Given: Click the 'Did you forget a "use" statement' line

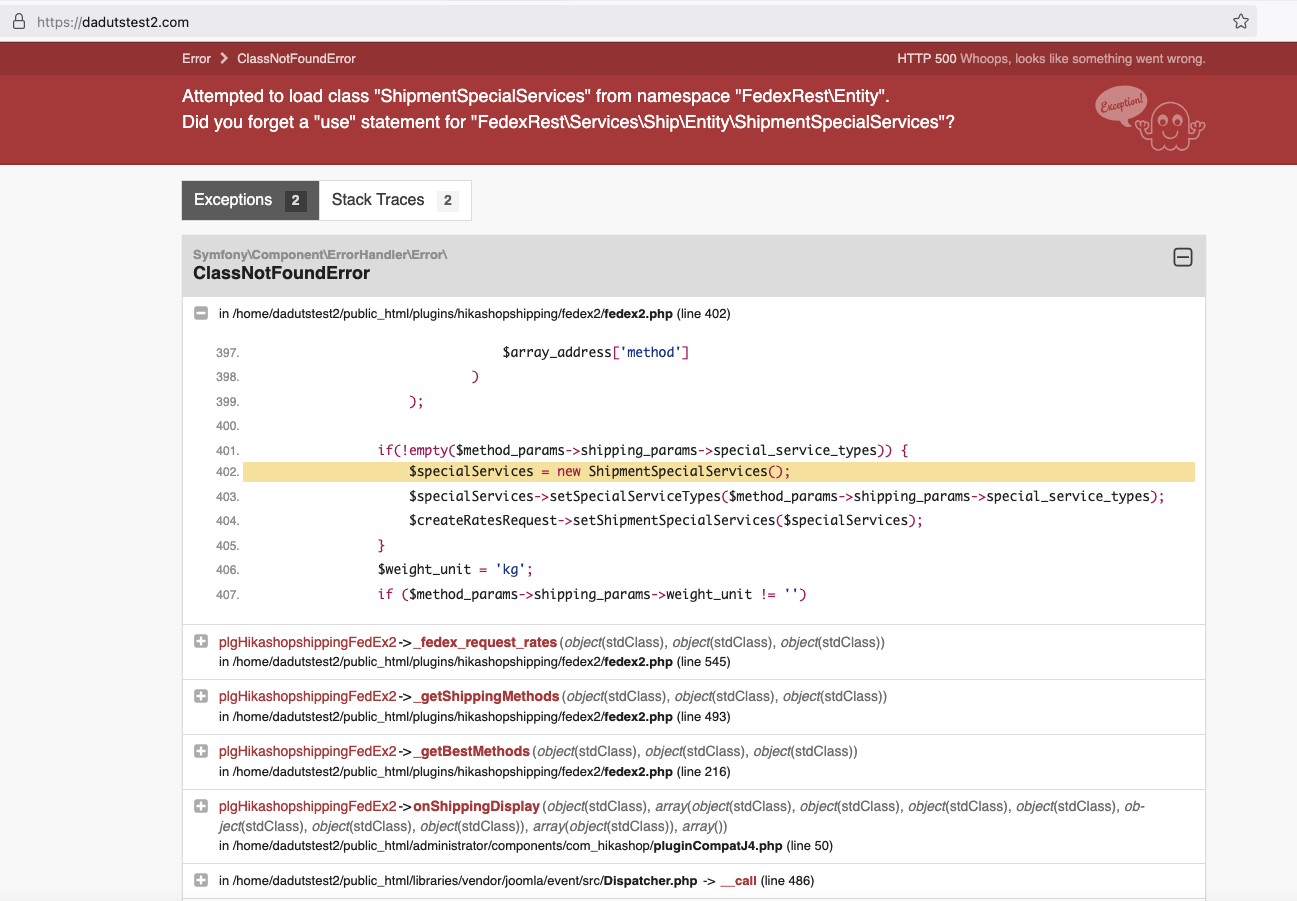Looking at the screenshot, I should point(568,122).
